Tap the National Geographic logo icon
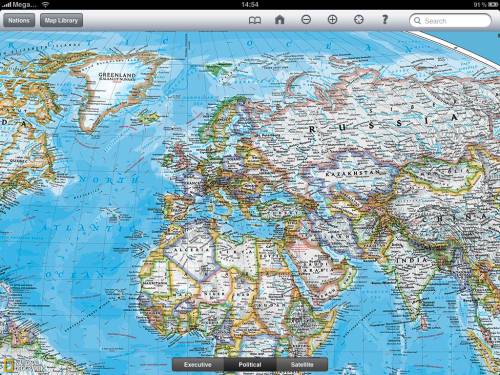 10,366
